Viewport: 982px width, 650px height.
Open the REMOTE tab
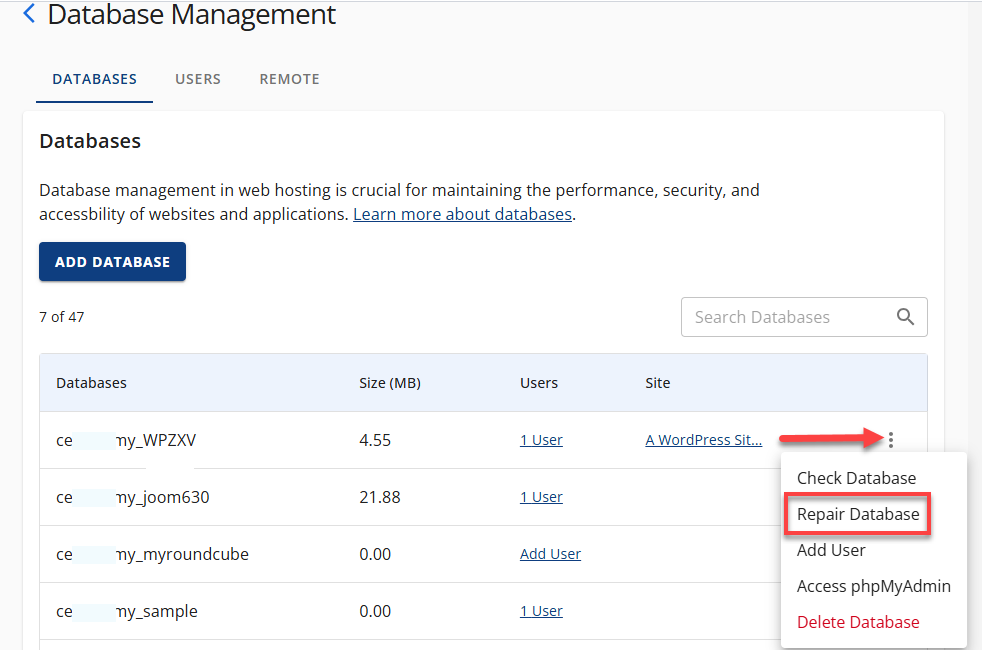[289, 78]
